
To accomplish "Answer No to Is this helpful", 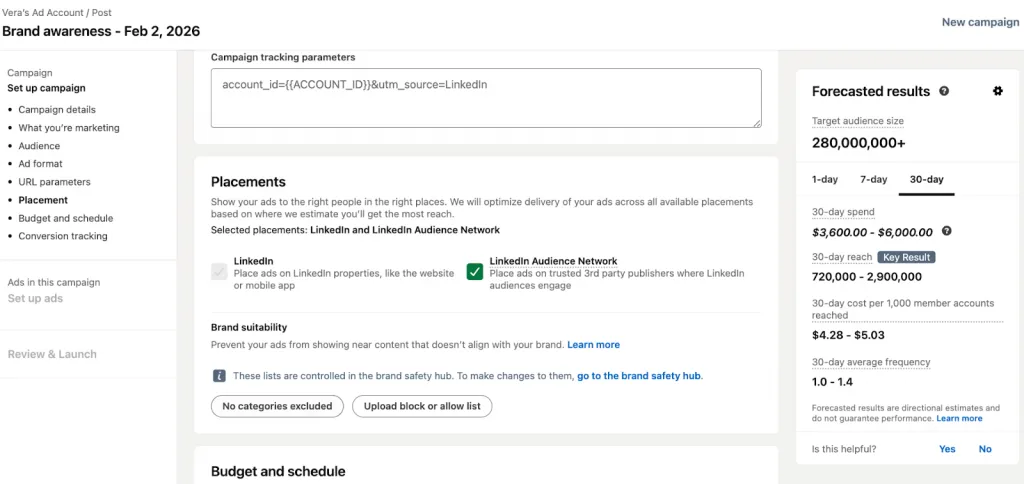I will point(985,449).
